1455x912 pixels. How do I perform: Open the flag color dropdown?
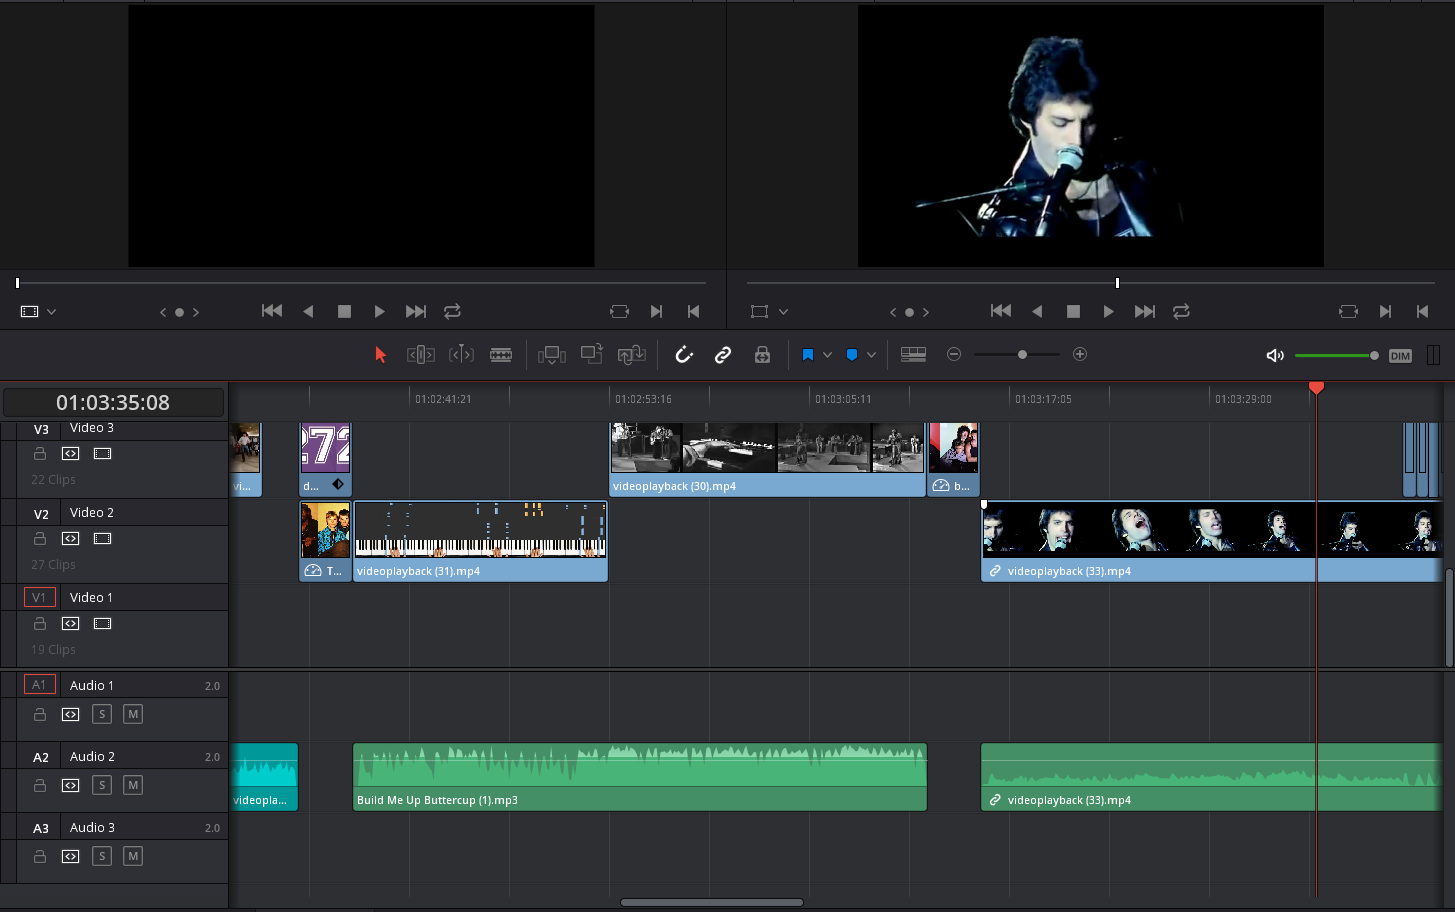point(827,354)
